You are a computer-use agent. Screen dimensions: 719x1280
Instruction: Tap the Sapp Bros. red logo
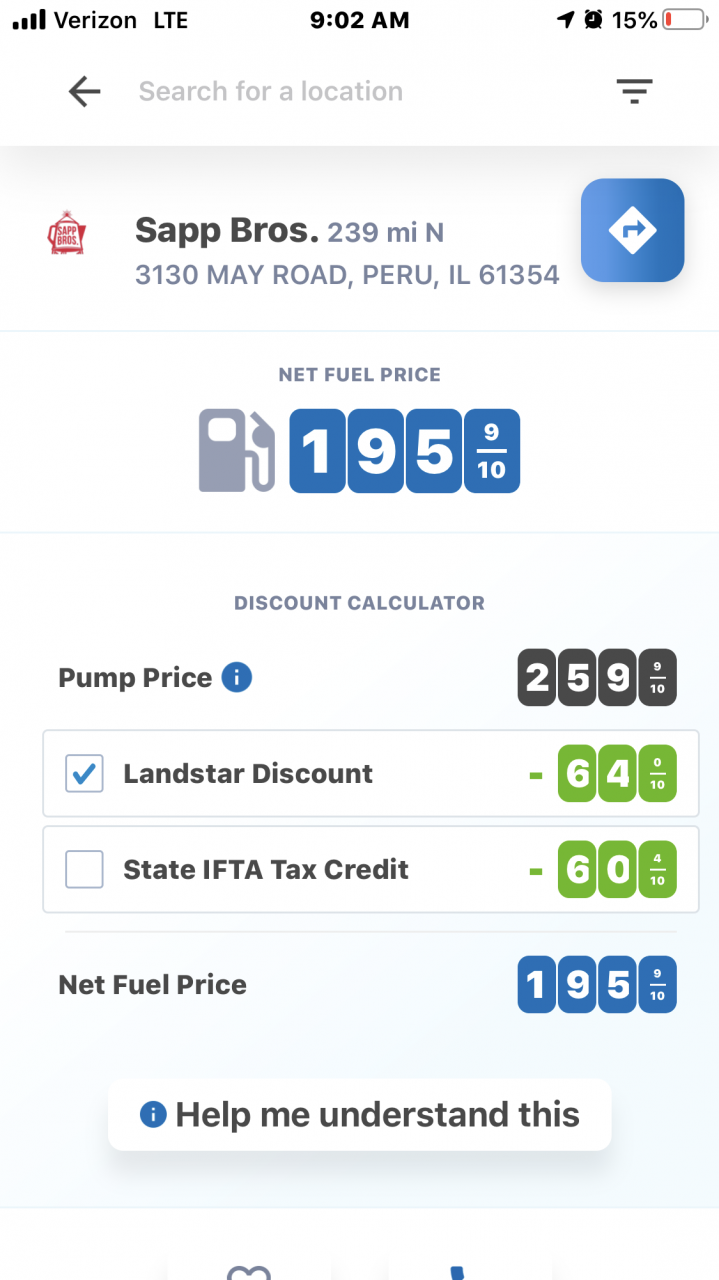click(x=67, y=234)
